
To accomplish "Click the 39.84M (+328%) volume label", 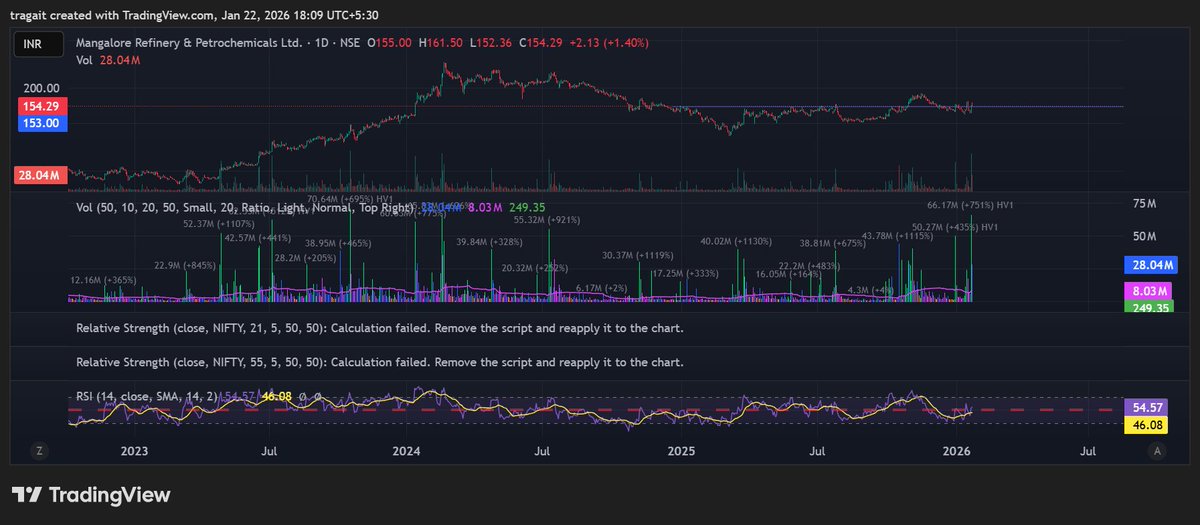I will (x=489, y=243).
